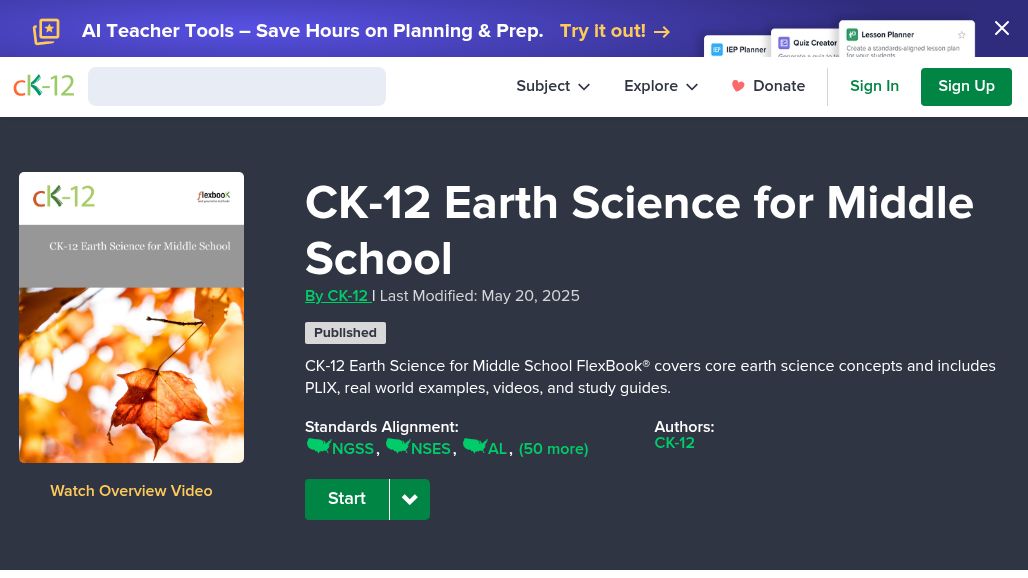Click the Sign Up button
Viewport: 1028px width, 578px height.
[x=966, y=86]
